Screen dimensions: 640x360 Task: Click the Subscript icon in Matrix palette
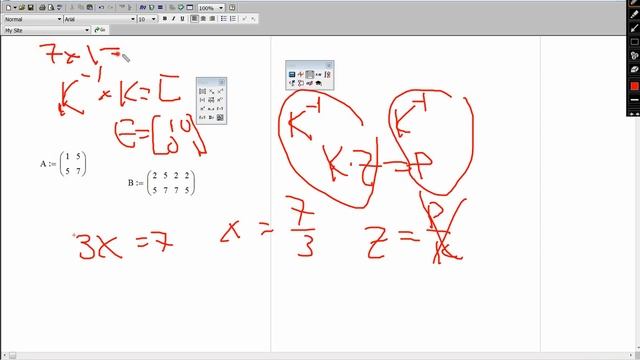[x=211, y=91]
